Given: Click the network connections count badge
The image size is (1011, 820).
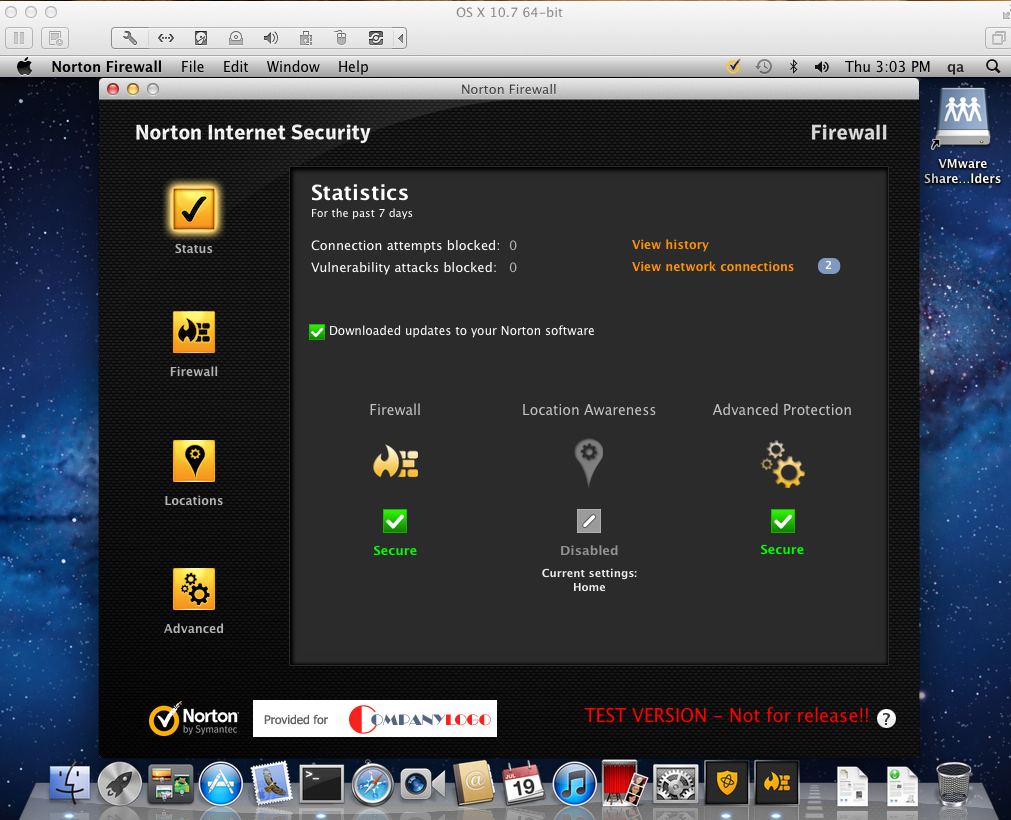Looking at the screenshot, I should point(828,266).
